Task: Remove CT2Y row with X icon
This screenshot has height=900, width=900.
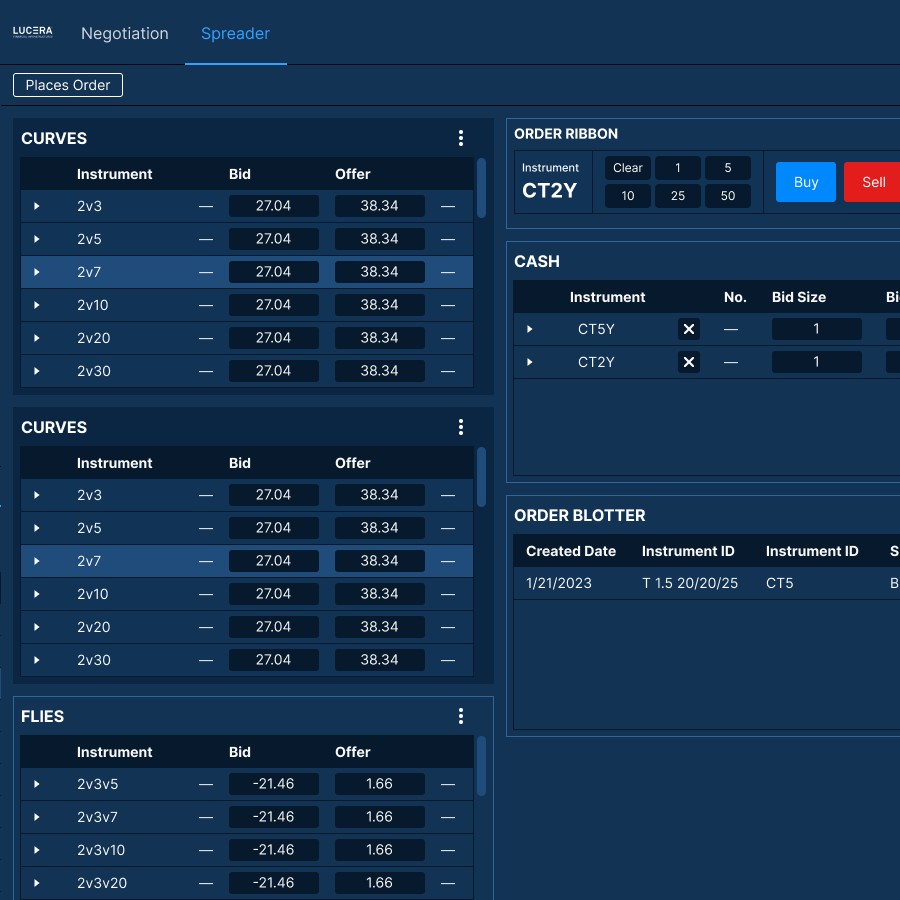Action: (689, 362)
